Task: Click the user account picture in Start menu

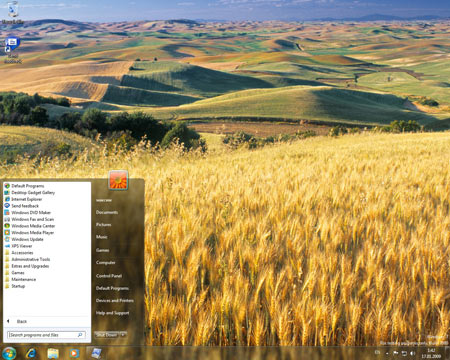Action: click(x=118, y=180)
